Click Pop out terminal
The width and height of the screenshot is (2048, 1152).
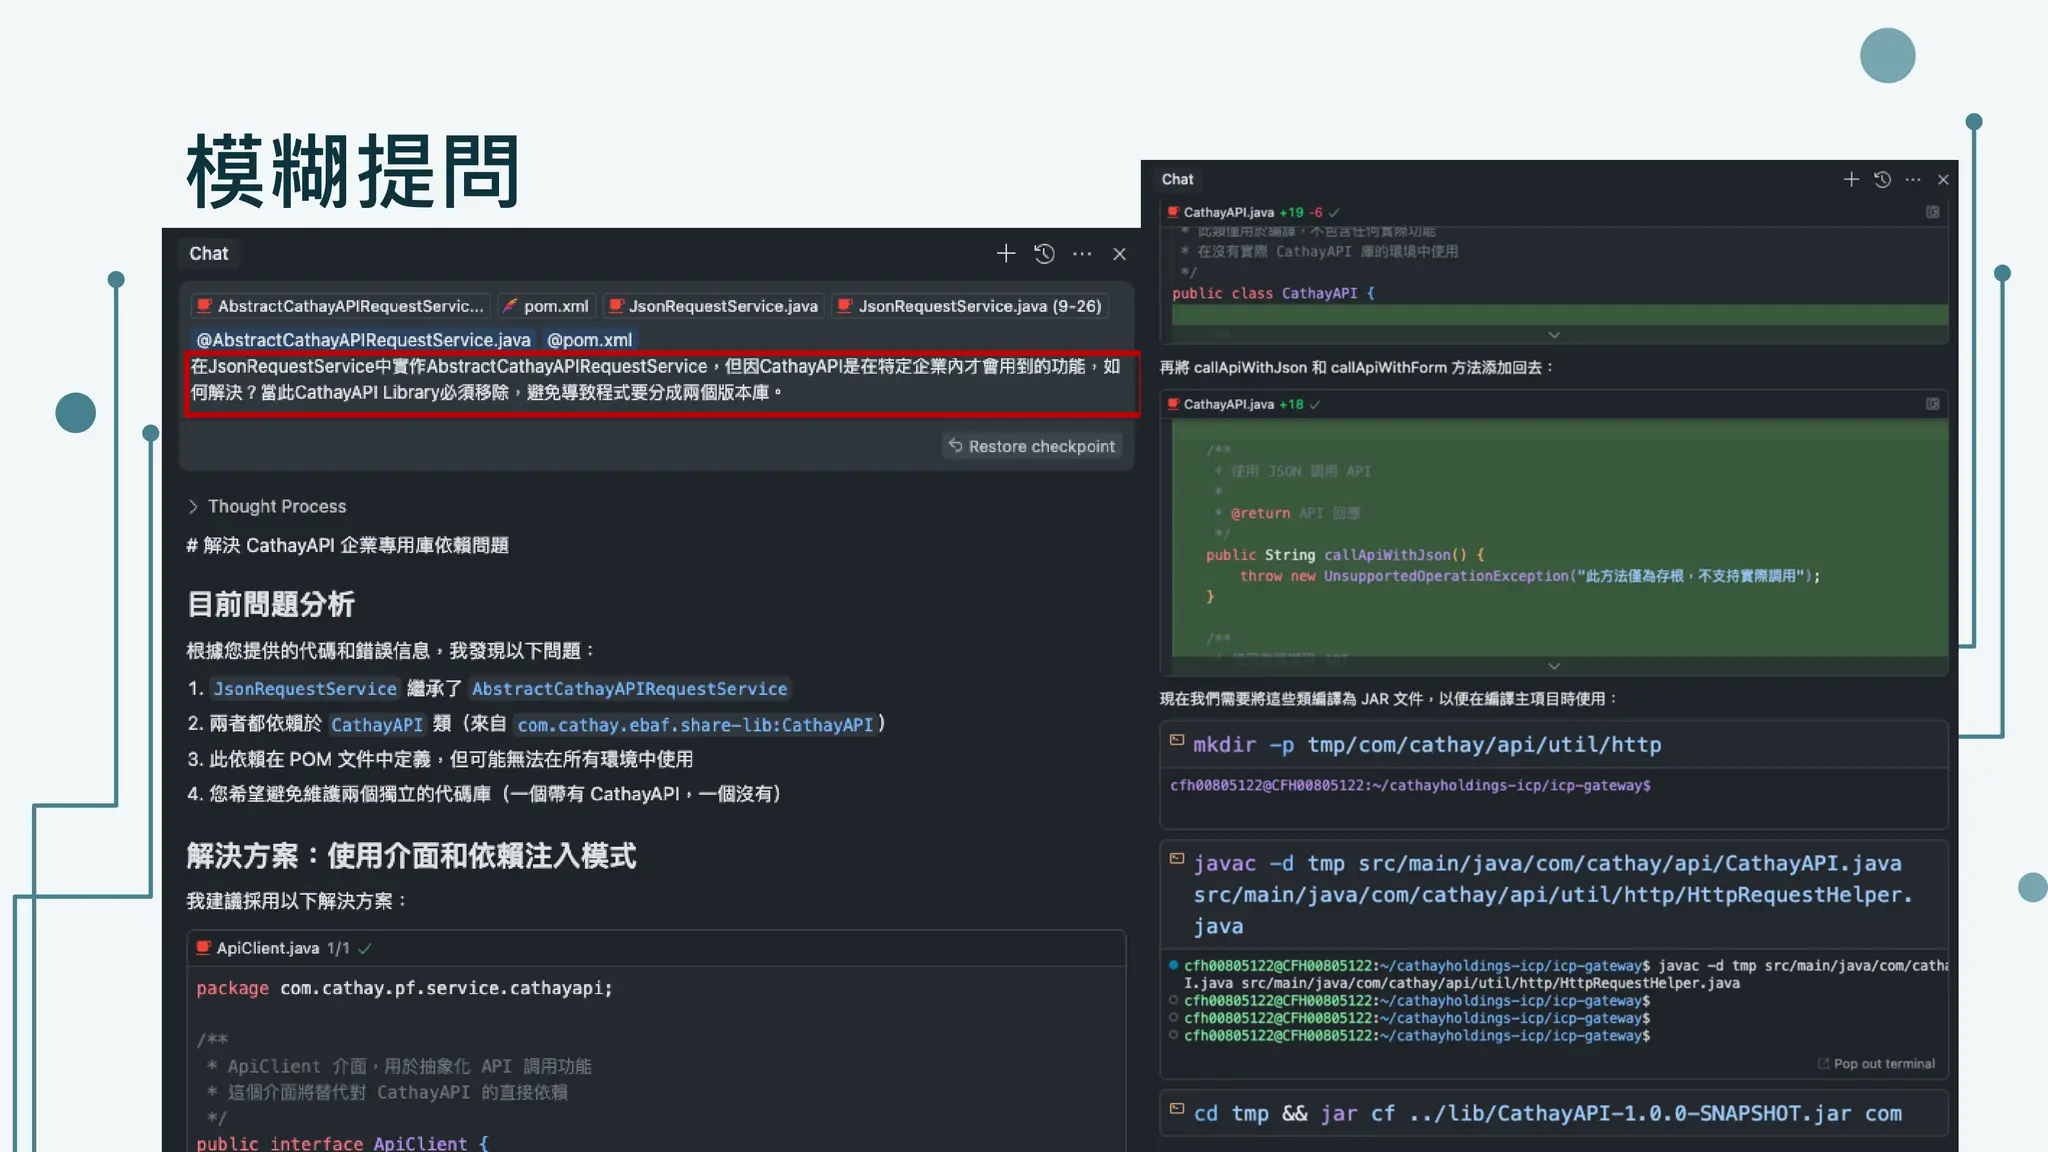click(x=1876, y=1064)
